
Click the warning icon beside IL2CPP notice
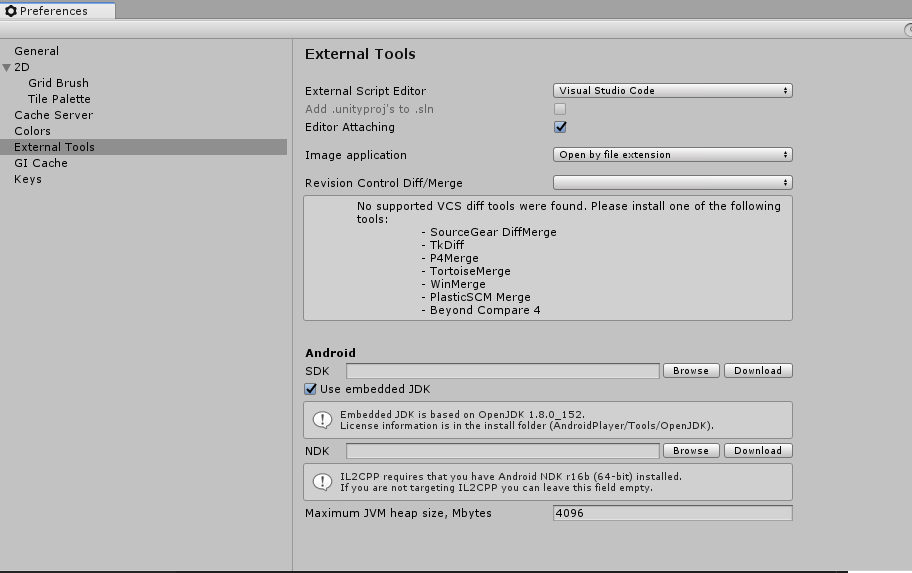[322, 482]
